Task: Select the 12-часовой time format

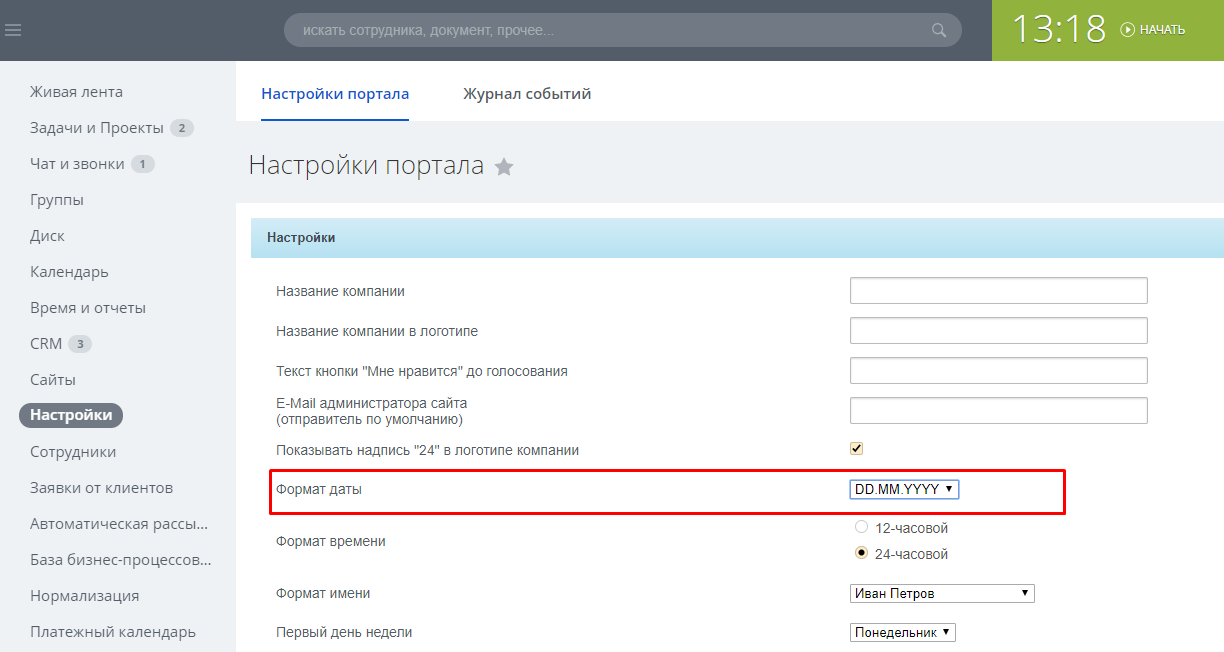Action: tap(862, 527)
